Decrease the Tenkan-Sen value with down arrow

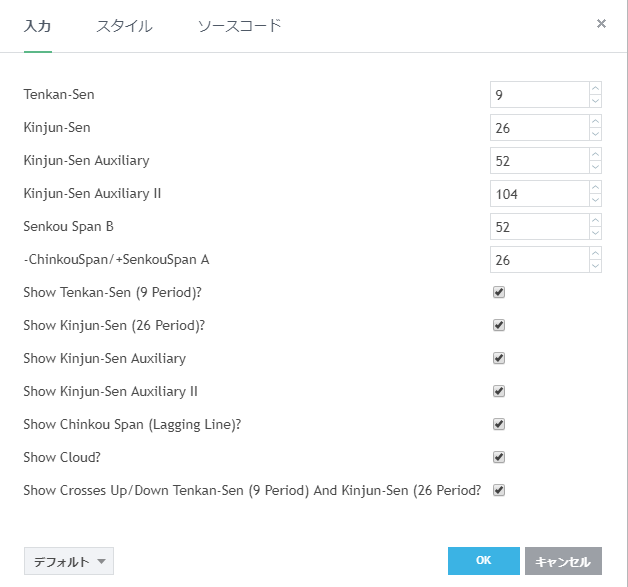(595, 101)
